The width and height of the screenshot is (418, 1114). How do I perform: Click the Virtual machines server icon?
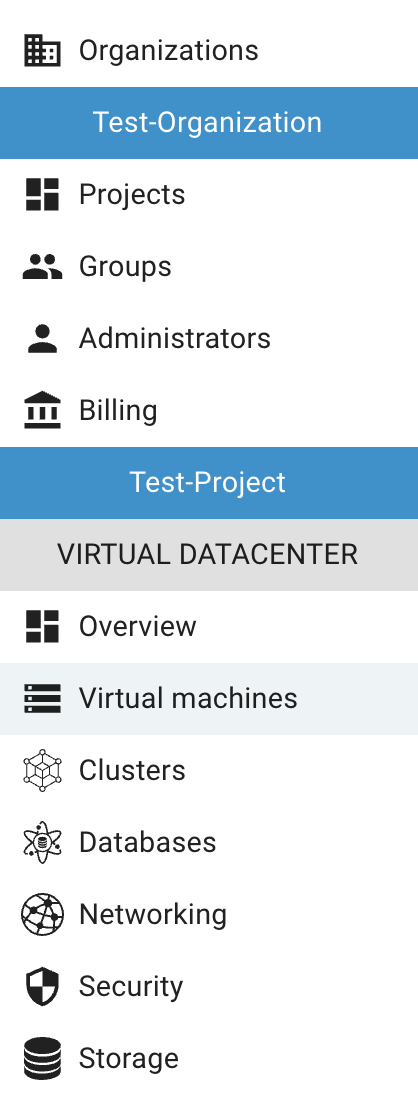(42, 698)
